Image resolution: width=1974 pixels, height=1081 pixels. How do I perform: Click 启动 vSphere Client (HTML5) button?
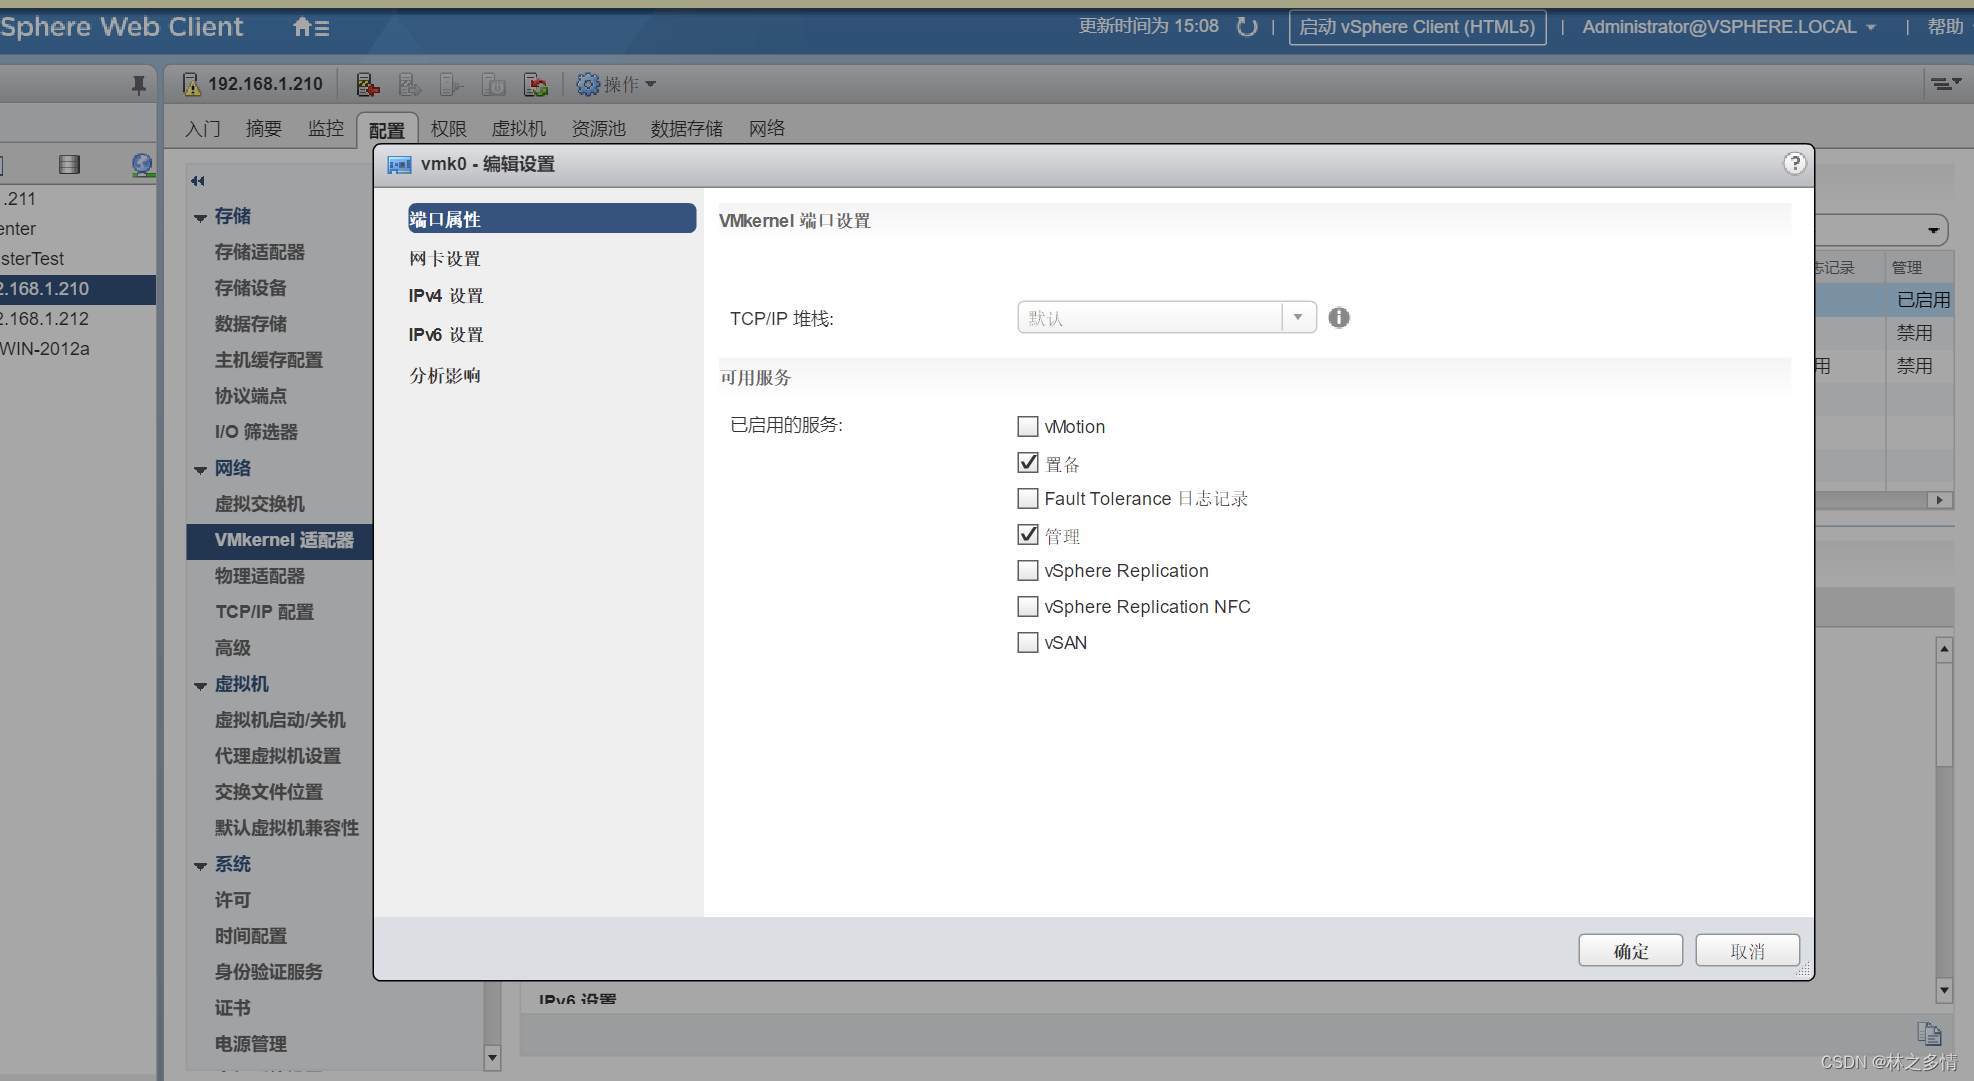(1417, 27)
